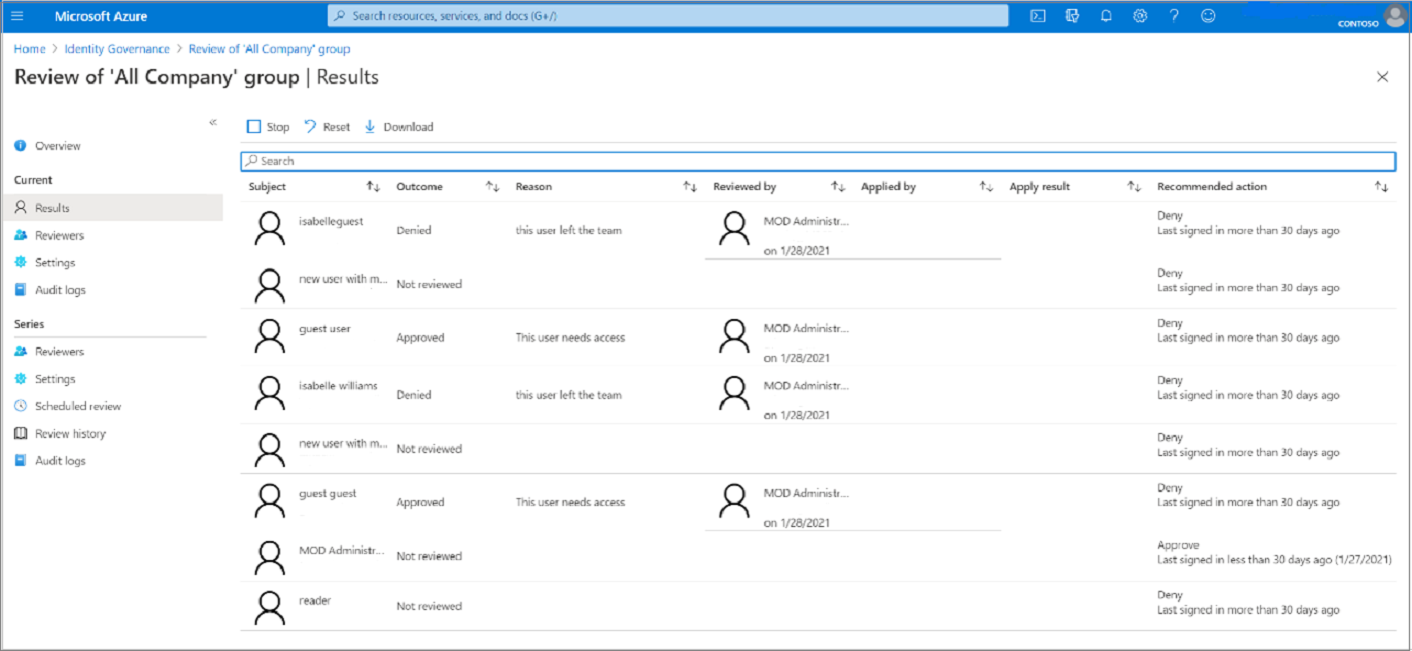Open portal Settings gear
1412x651 pixels.
pyautogui.click(x=1139, y=15)
